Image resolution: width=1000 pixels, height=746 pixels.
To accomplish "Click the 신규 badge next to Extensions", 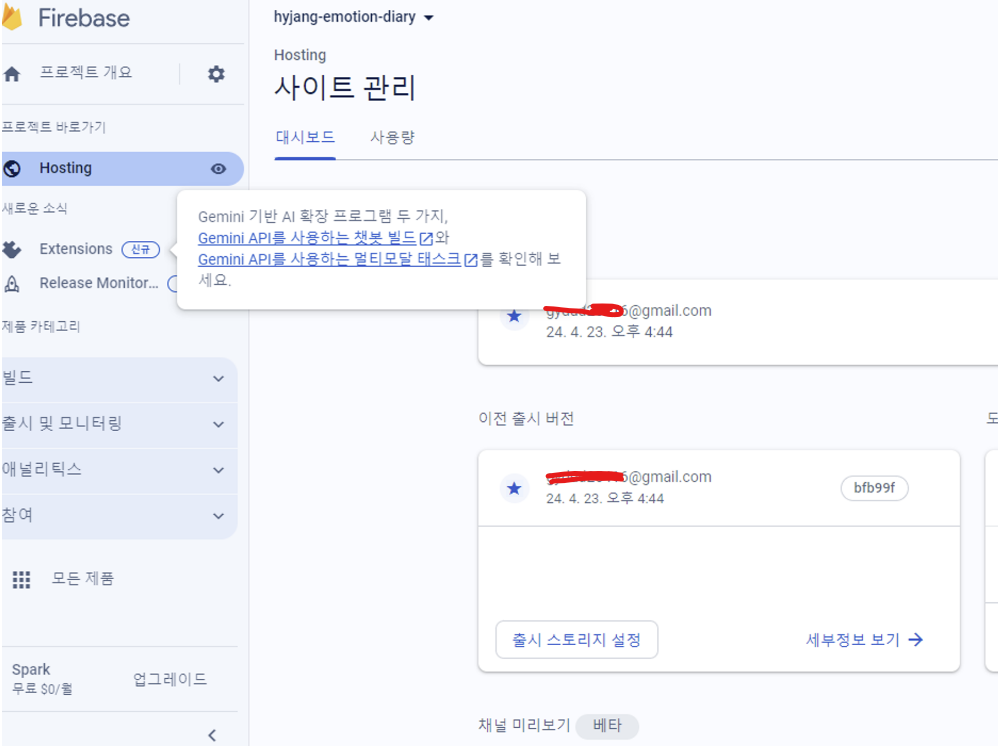I will pos(140,249).
